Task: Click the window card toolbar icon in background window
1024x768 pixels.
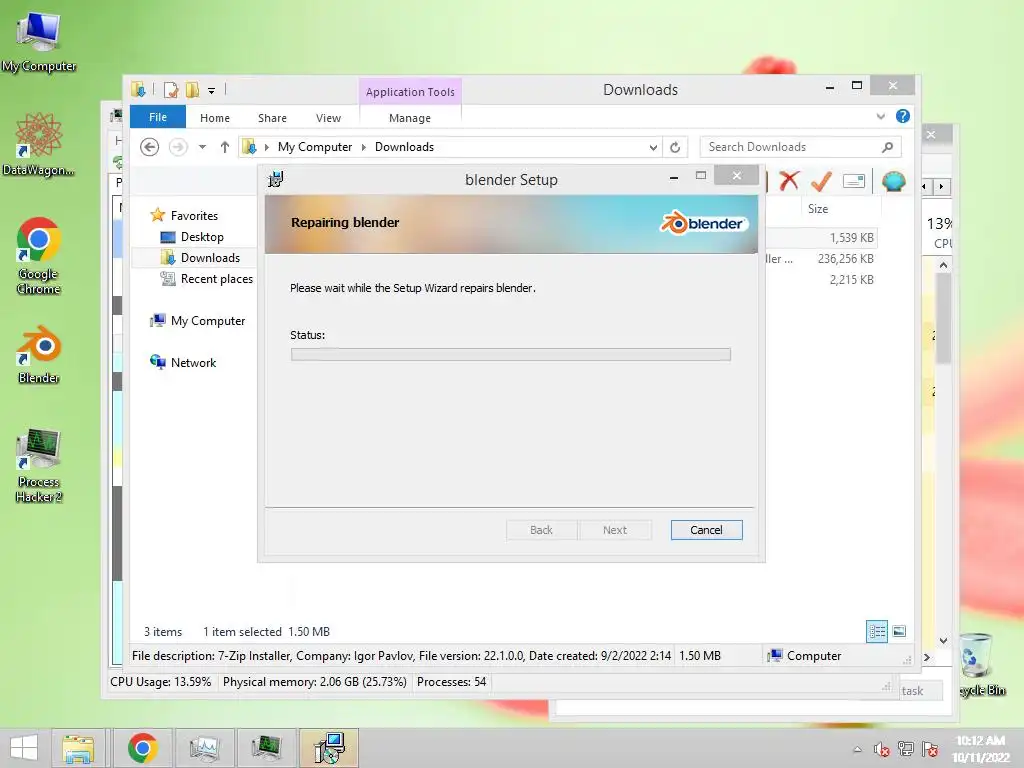Action: (854, 181)
